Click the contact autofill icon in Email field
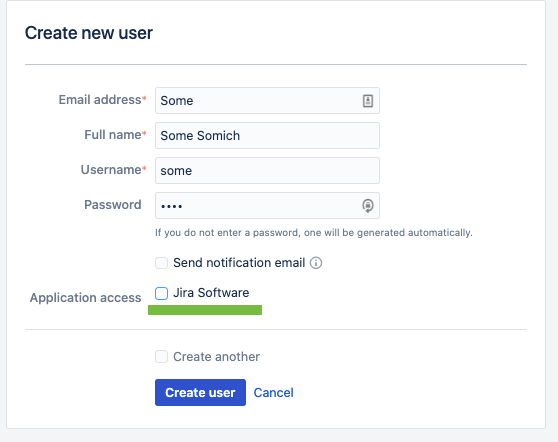The height and width of the screenshot is (442, 558). coord(368,101)
